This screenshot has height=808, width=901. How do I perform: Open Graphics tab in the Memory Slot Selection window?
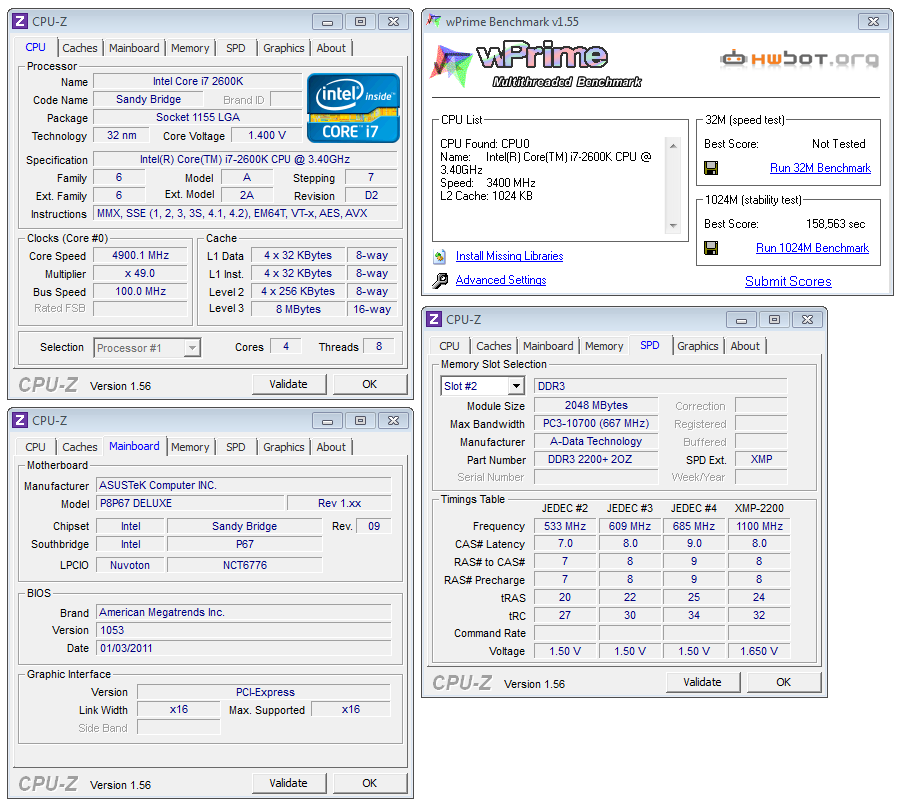pos(697,346)
